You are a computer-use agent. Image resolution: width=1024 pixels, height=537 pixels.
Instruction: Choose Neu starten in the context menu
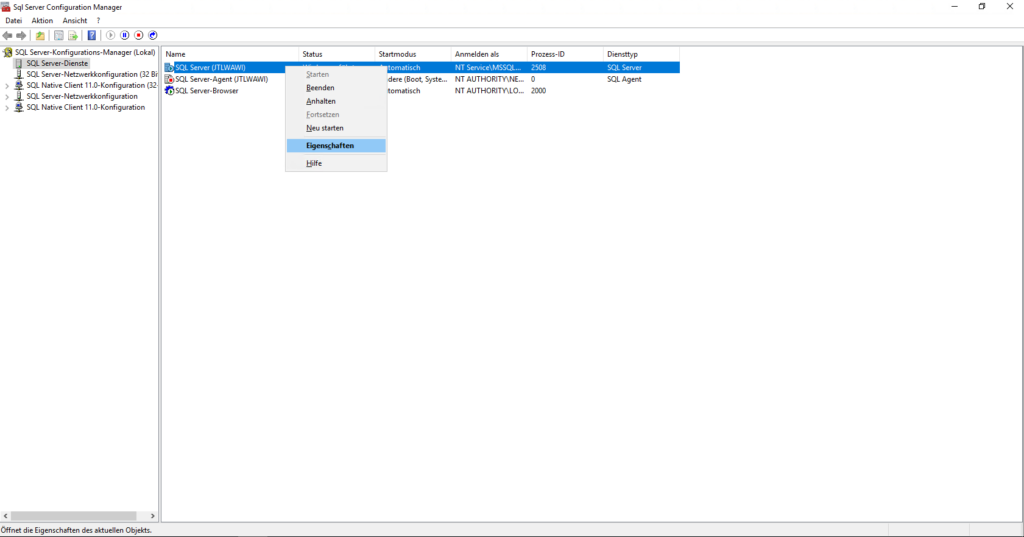(336, 128)
